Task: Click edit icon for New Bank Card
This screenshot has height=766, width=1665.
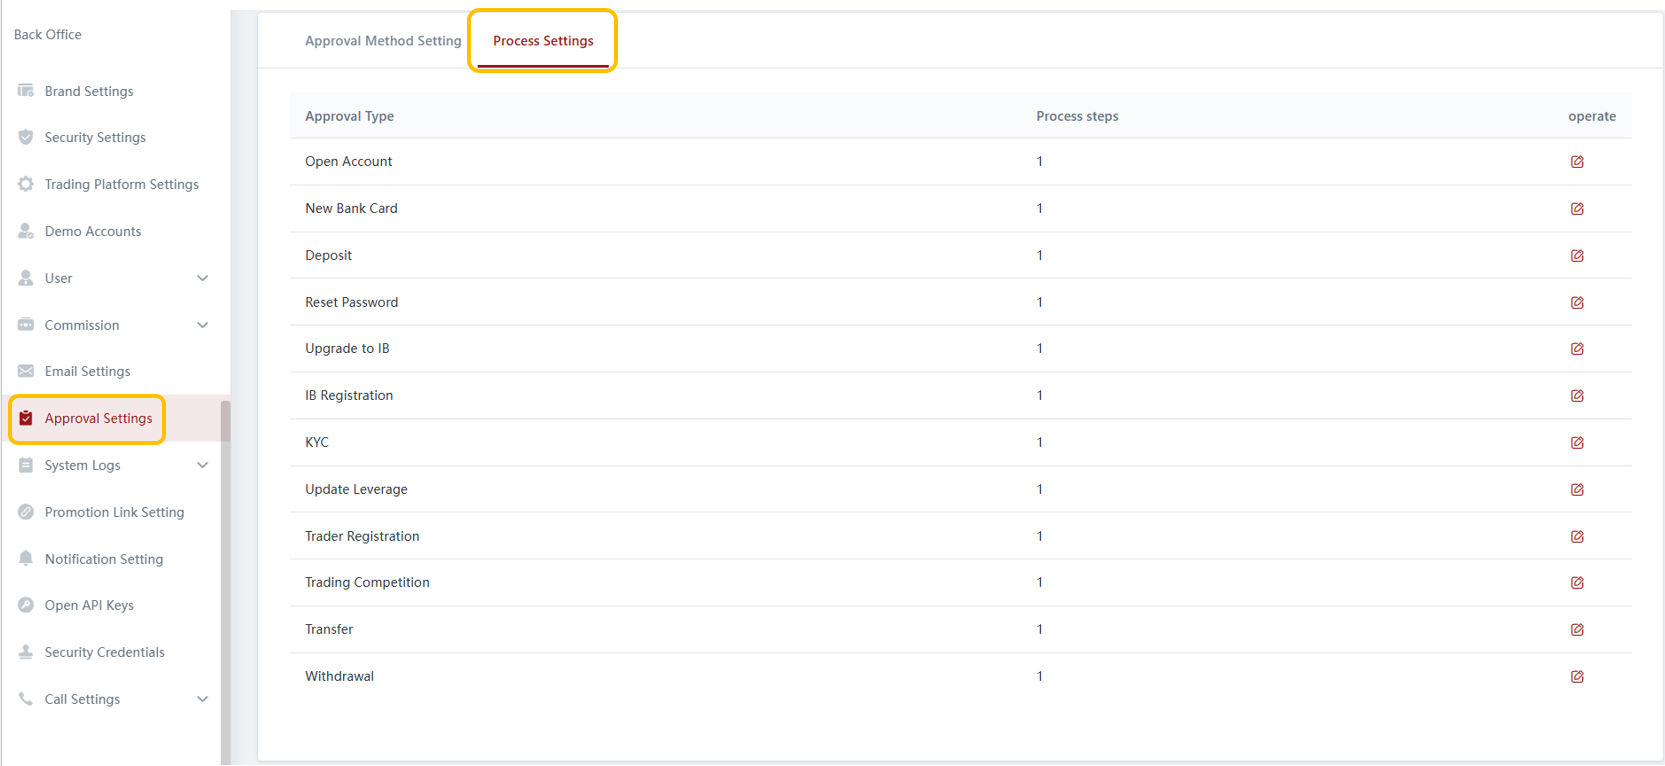Action: (1577, 209)
